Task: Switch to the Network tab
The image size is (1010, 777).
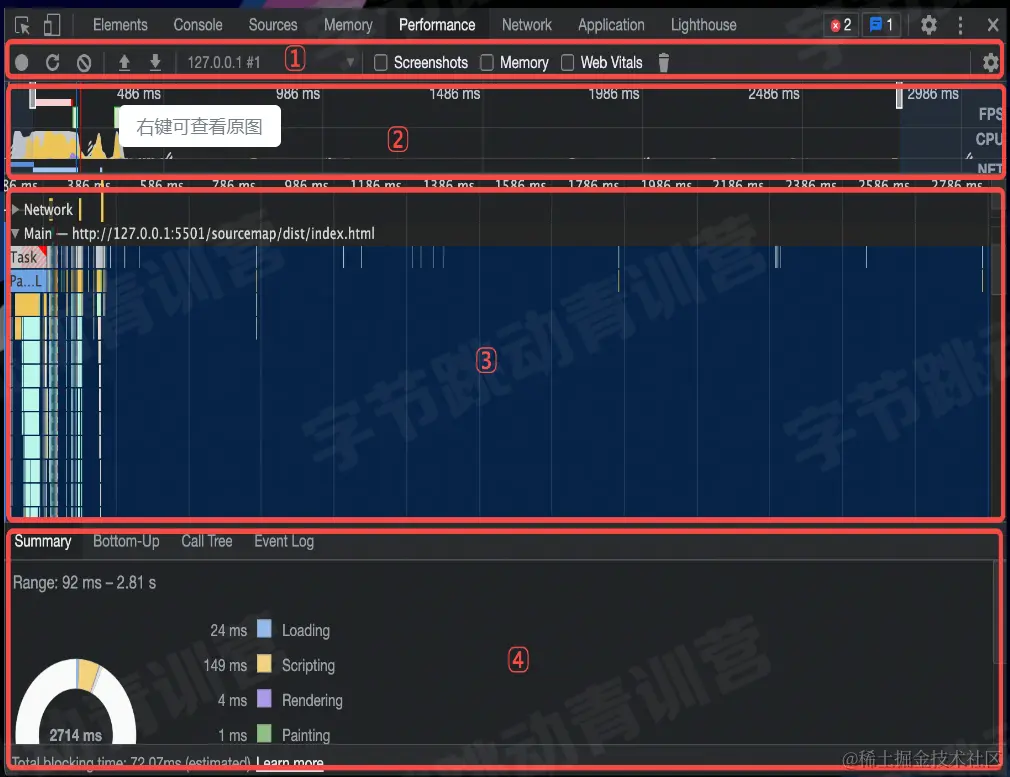Action: click(527, 25)
